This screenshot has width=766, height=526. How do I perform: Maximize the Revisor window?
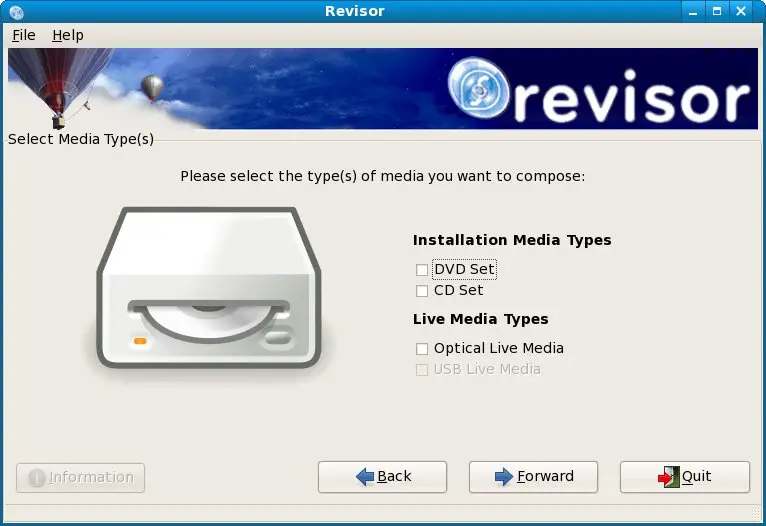pyautogui.click(x=717, y=12)
